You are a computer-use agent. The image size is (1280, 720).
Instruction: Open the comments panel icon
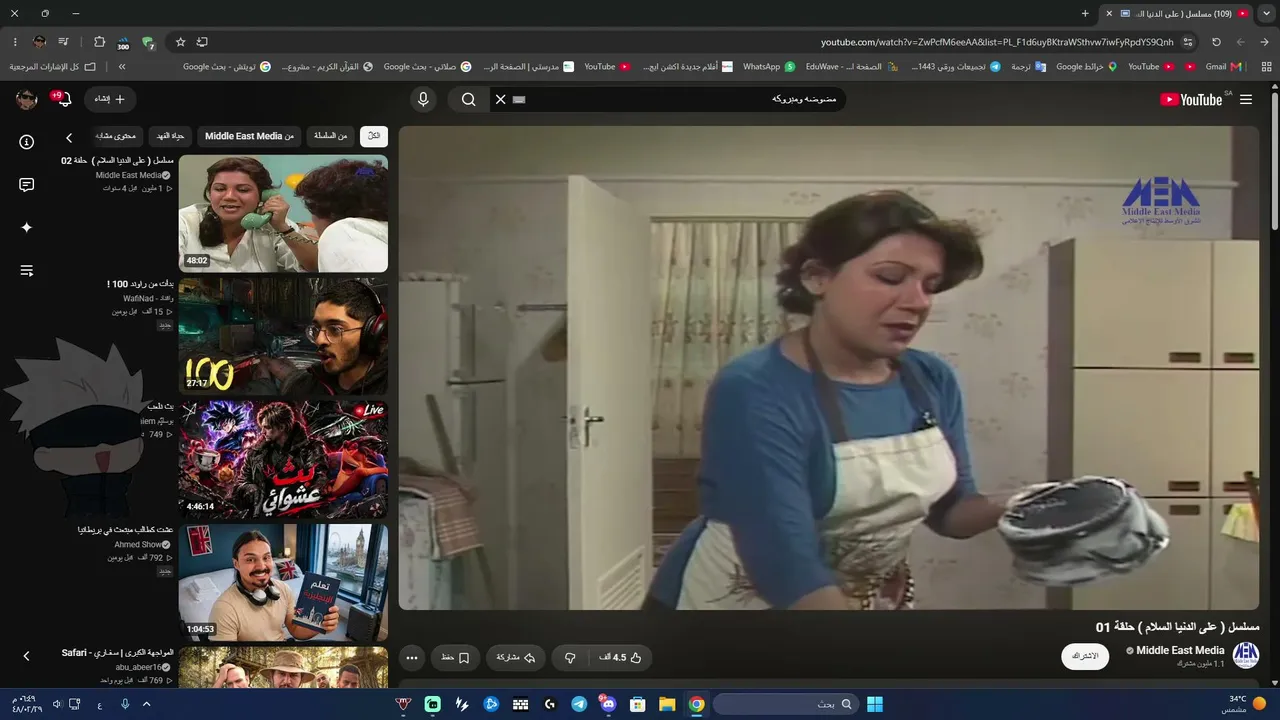point(27,185)
